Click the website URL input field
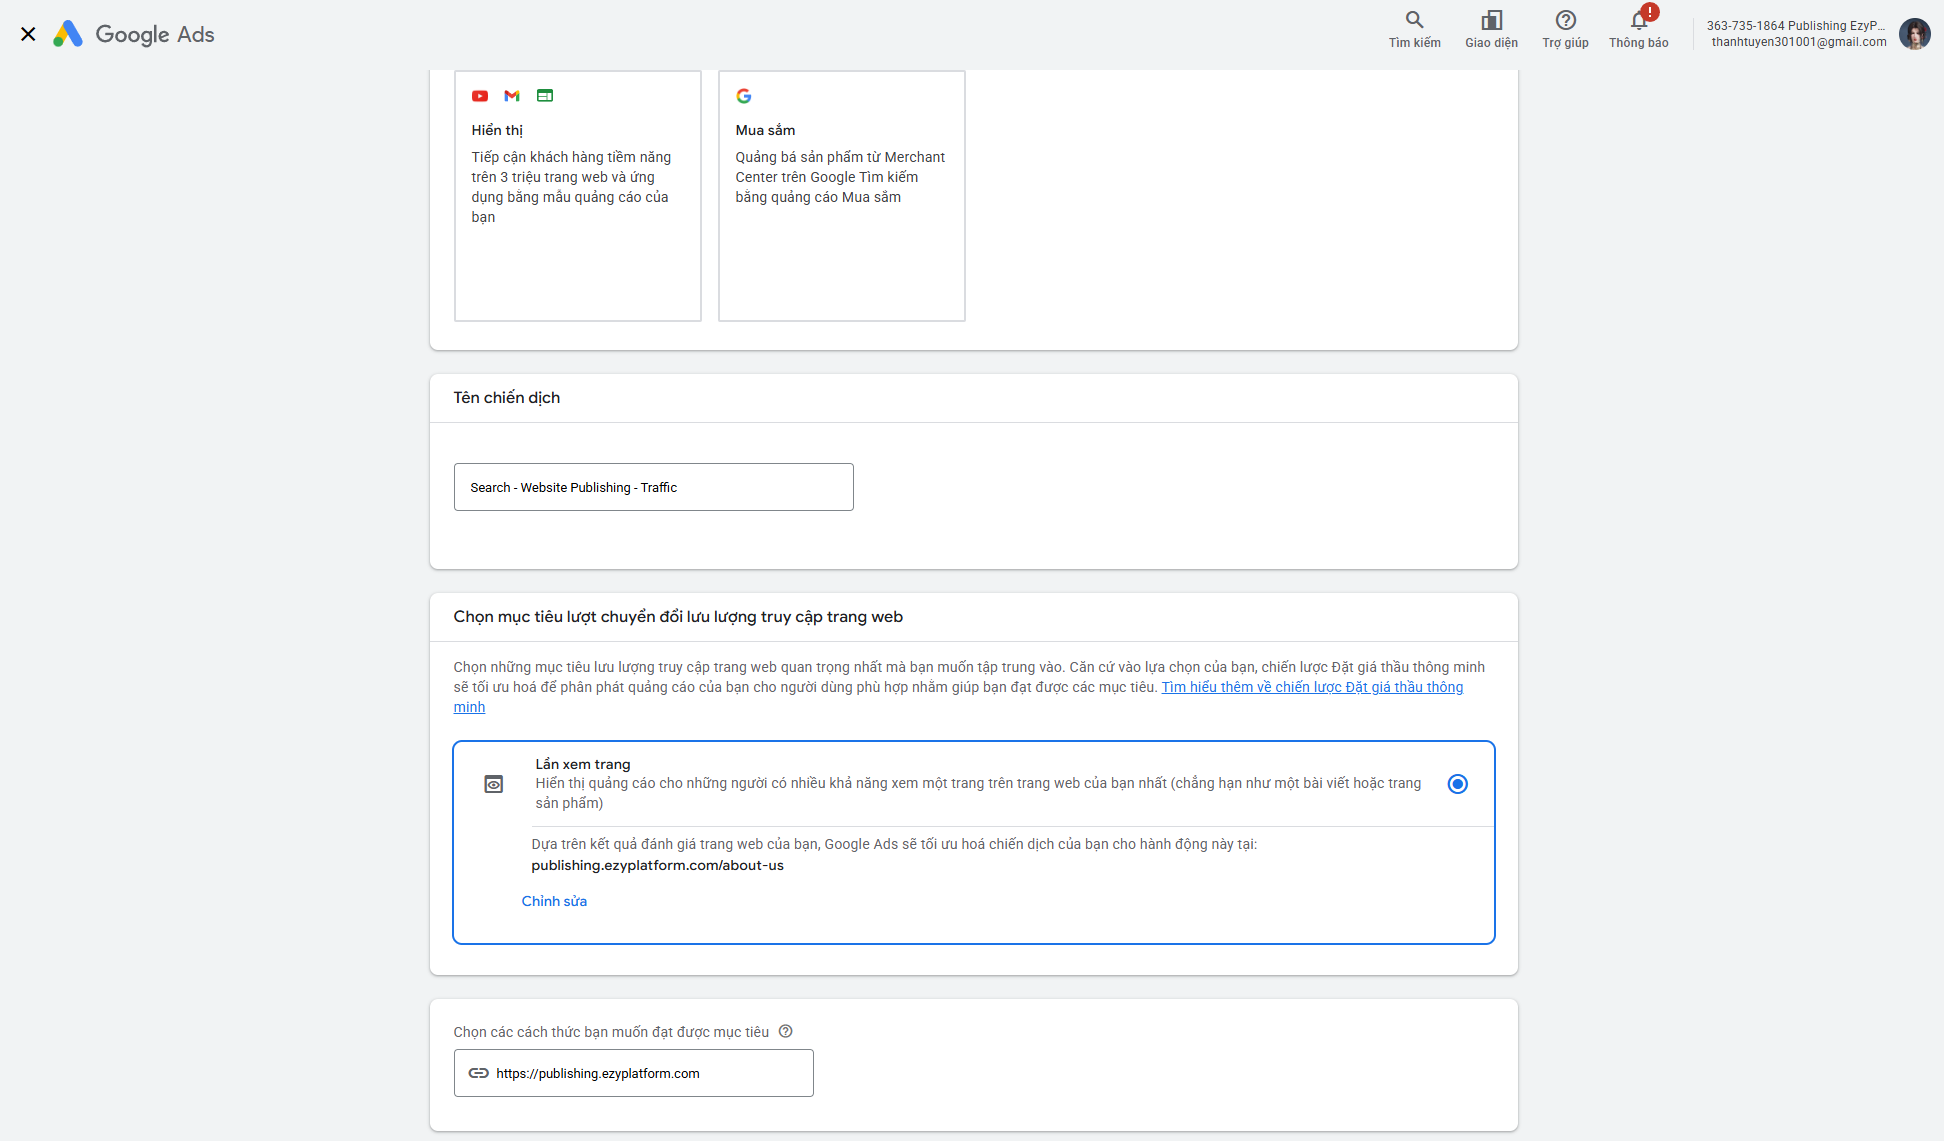 coord(634,1073)
